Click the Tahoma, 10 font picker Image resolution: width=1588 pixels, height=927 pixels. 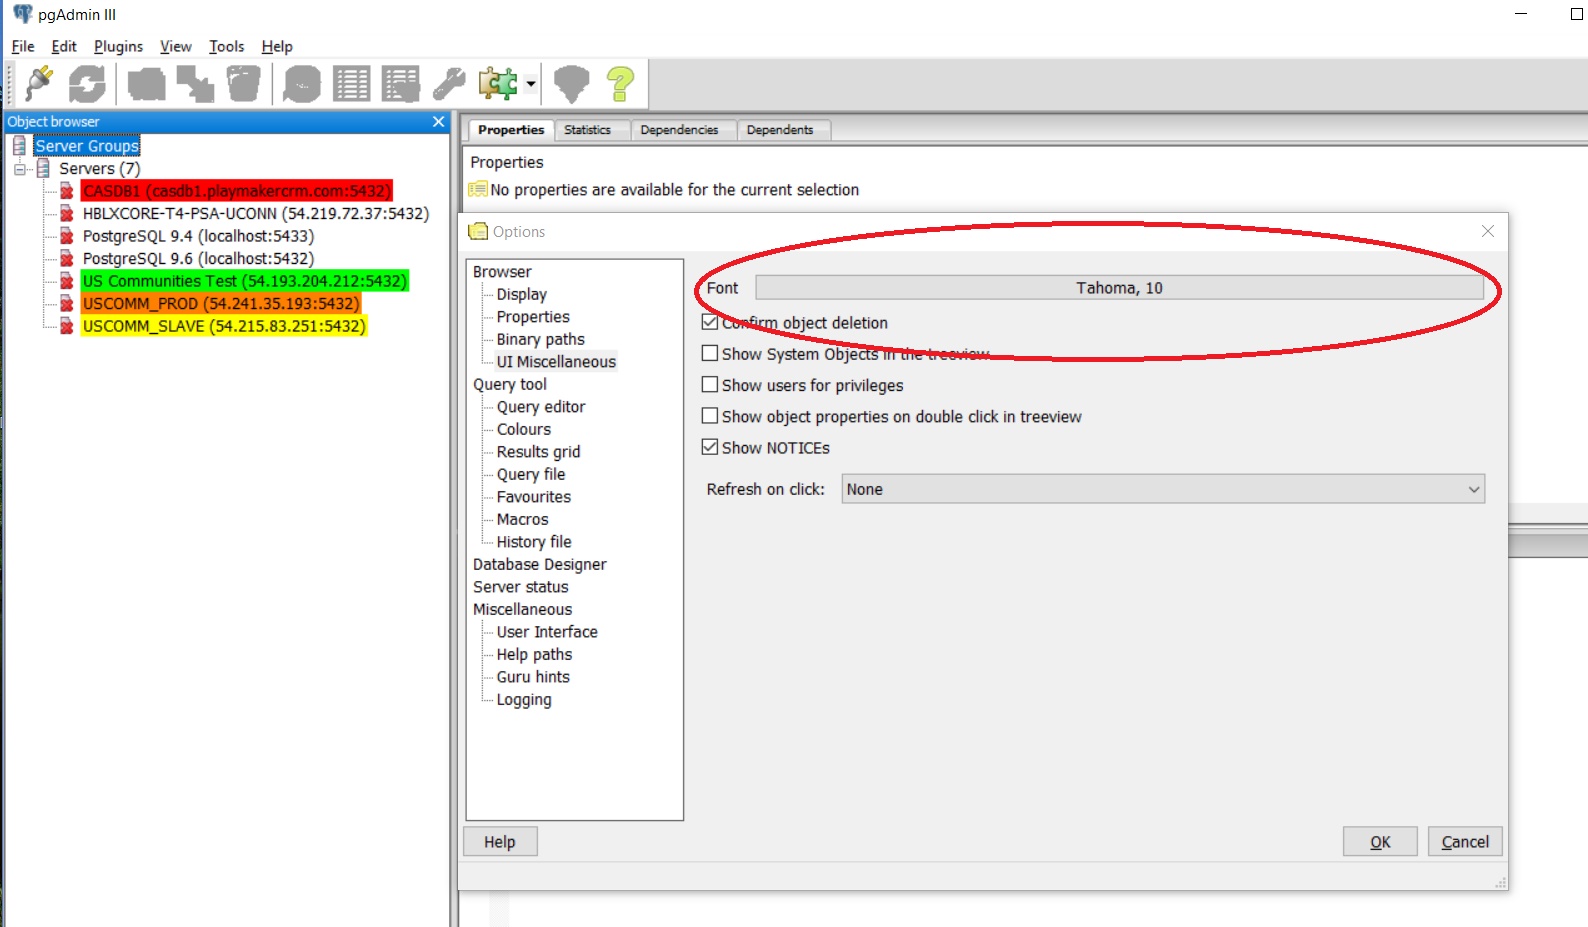[1118, 288]
